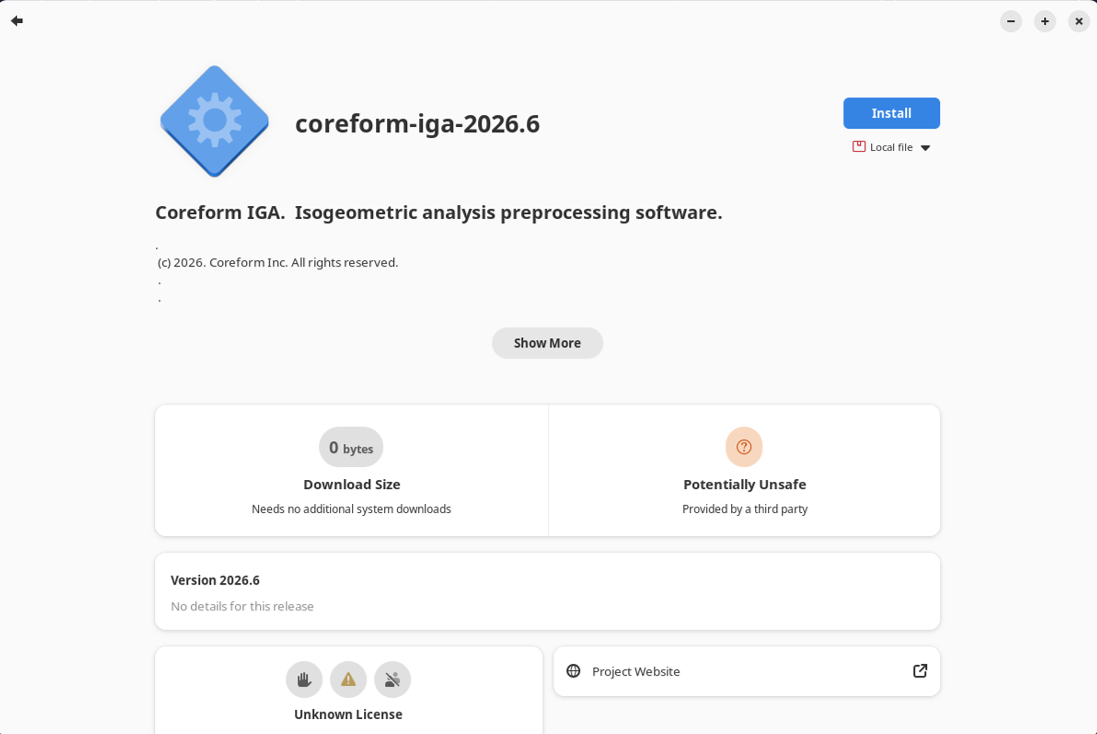Screen dimensions: 1097x734
Task: Click the 0 bytes download size badge
Action: point(351,447)
